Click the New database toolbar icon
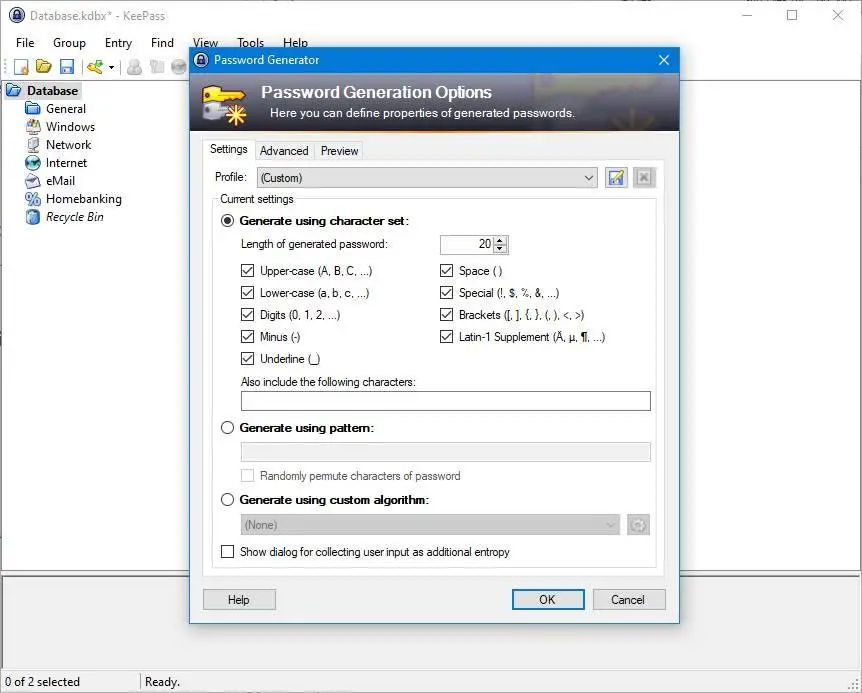 coord(21,67)
